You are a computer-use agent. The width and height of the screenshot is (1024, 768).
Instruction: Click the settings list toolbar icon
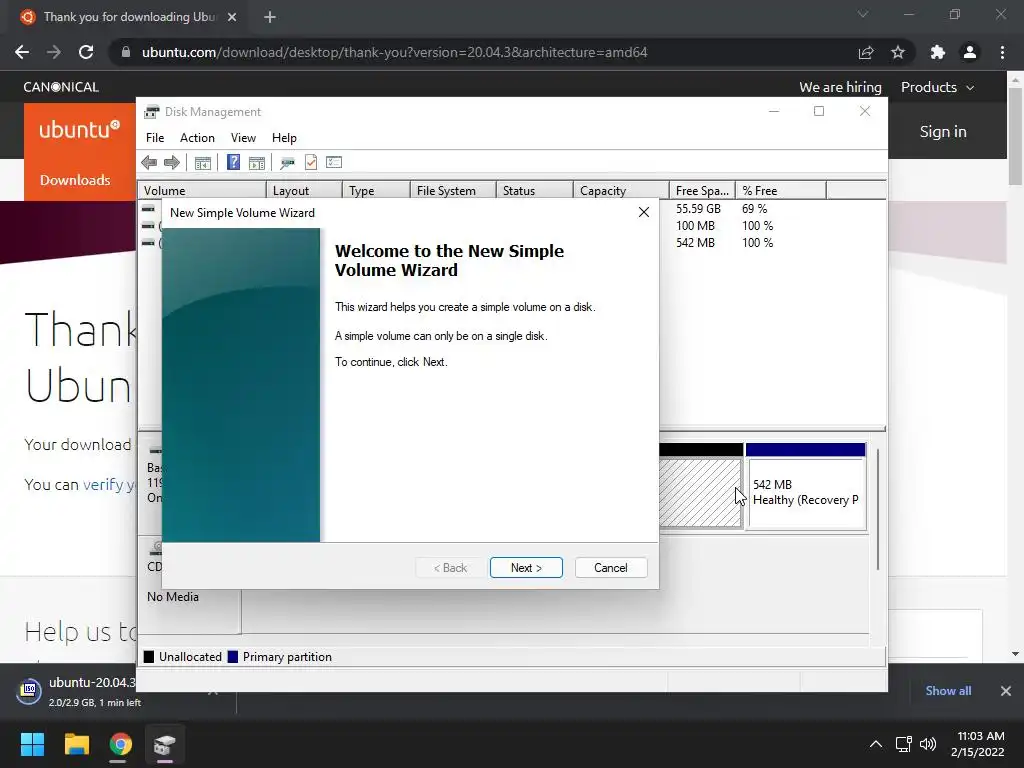point(334,162)
